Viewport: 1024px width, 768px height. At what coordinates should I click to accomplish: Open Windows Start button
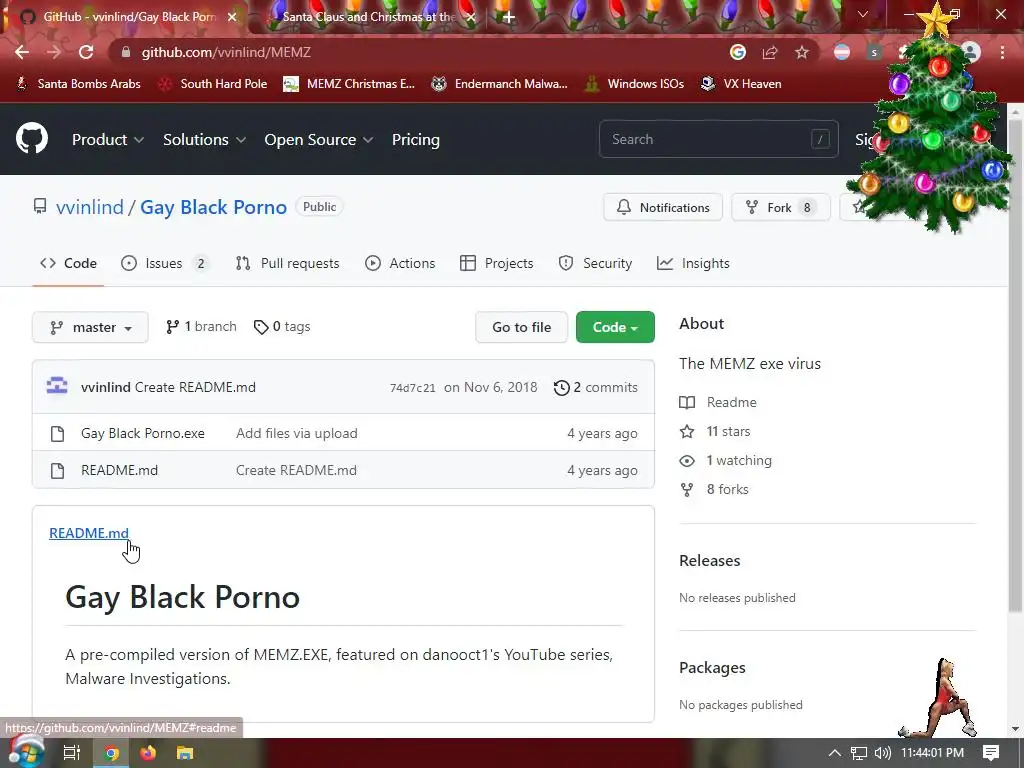click(27, 752)
